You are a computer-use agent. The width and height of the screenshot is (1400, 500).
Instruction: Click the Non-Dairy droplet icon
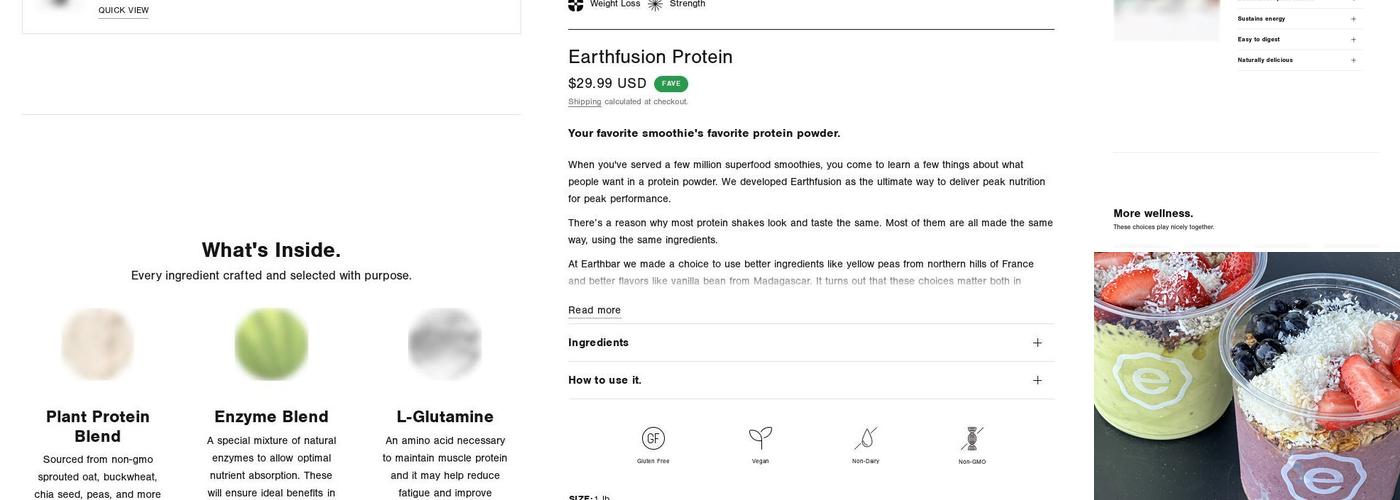click(x=866, y=438)
